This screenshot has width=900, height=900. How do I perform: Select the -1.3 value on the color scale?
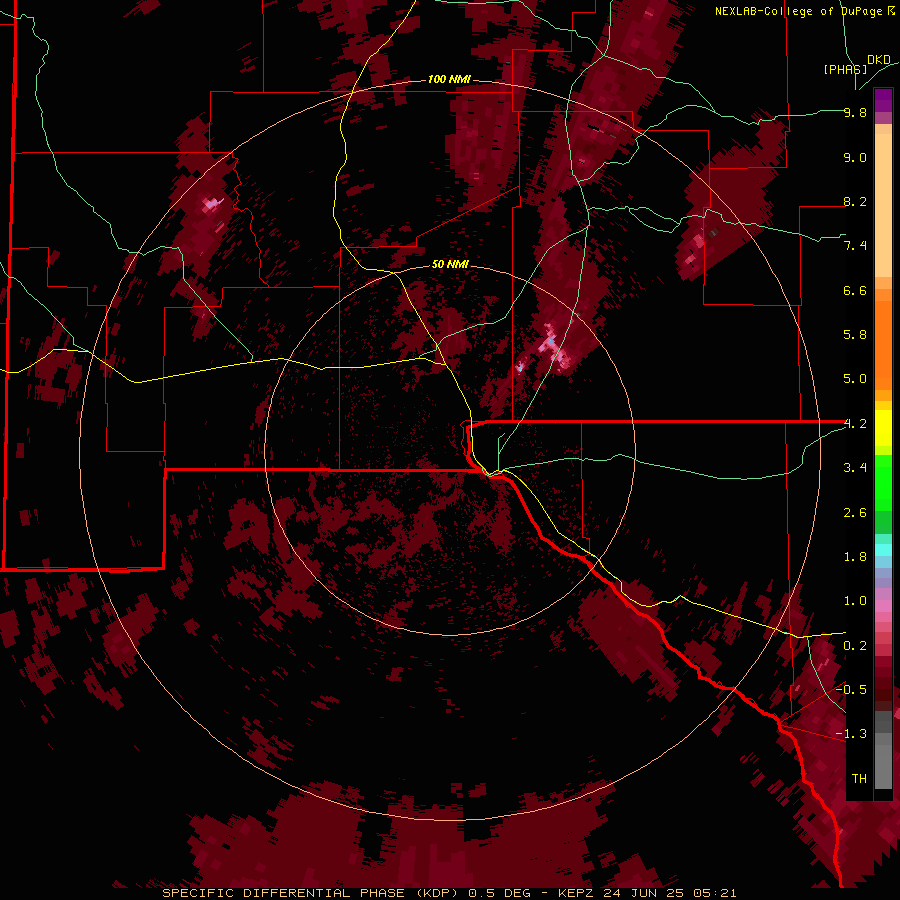pyautogui.click(x=852, y=734)
